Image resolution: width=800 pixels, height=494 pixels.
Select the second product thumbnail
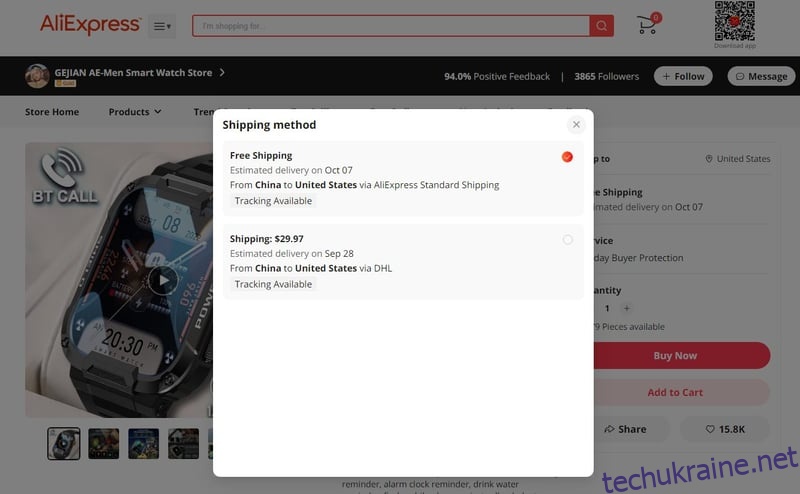point(104,443)
